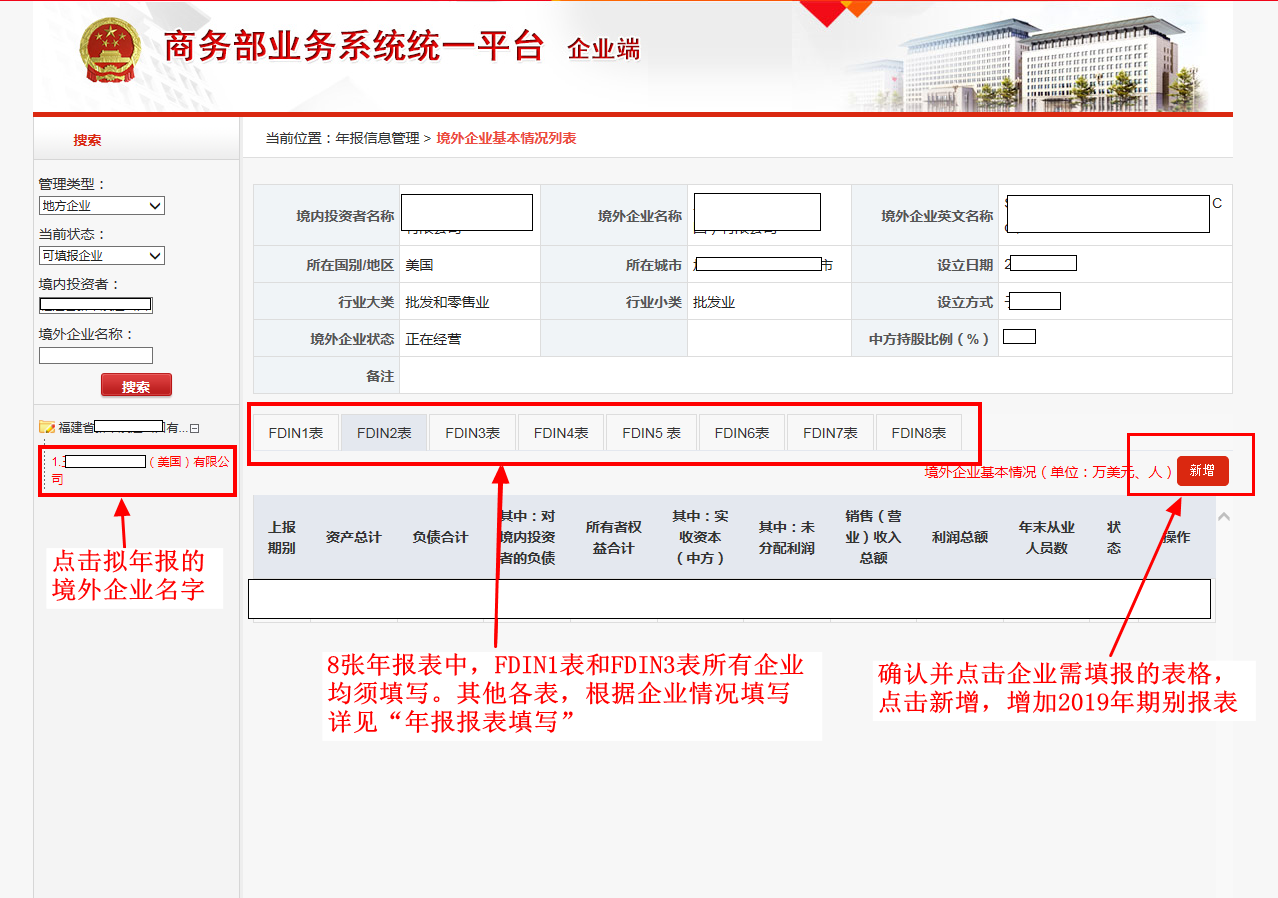Open the FDIN3表 tab
Screen dimensions: 1278x898
[x=472, y=433]
